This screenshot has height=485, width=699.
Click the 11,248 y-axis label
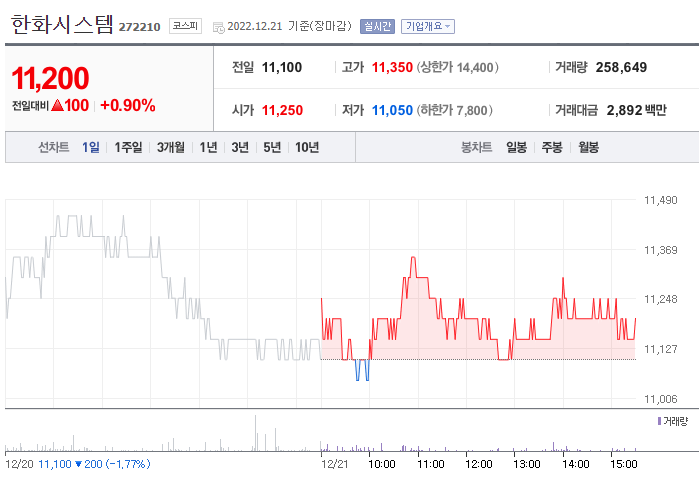pos(661,299)
